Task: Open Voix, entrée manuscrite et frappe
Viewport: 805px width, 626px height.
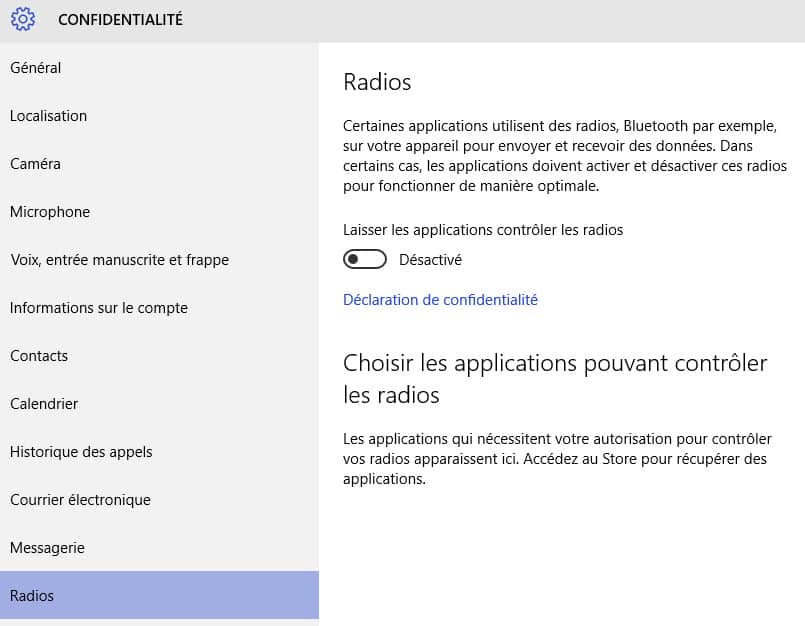Action: pos(159,260)
